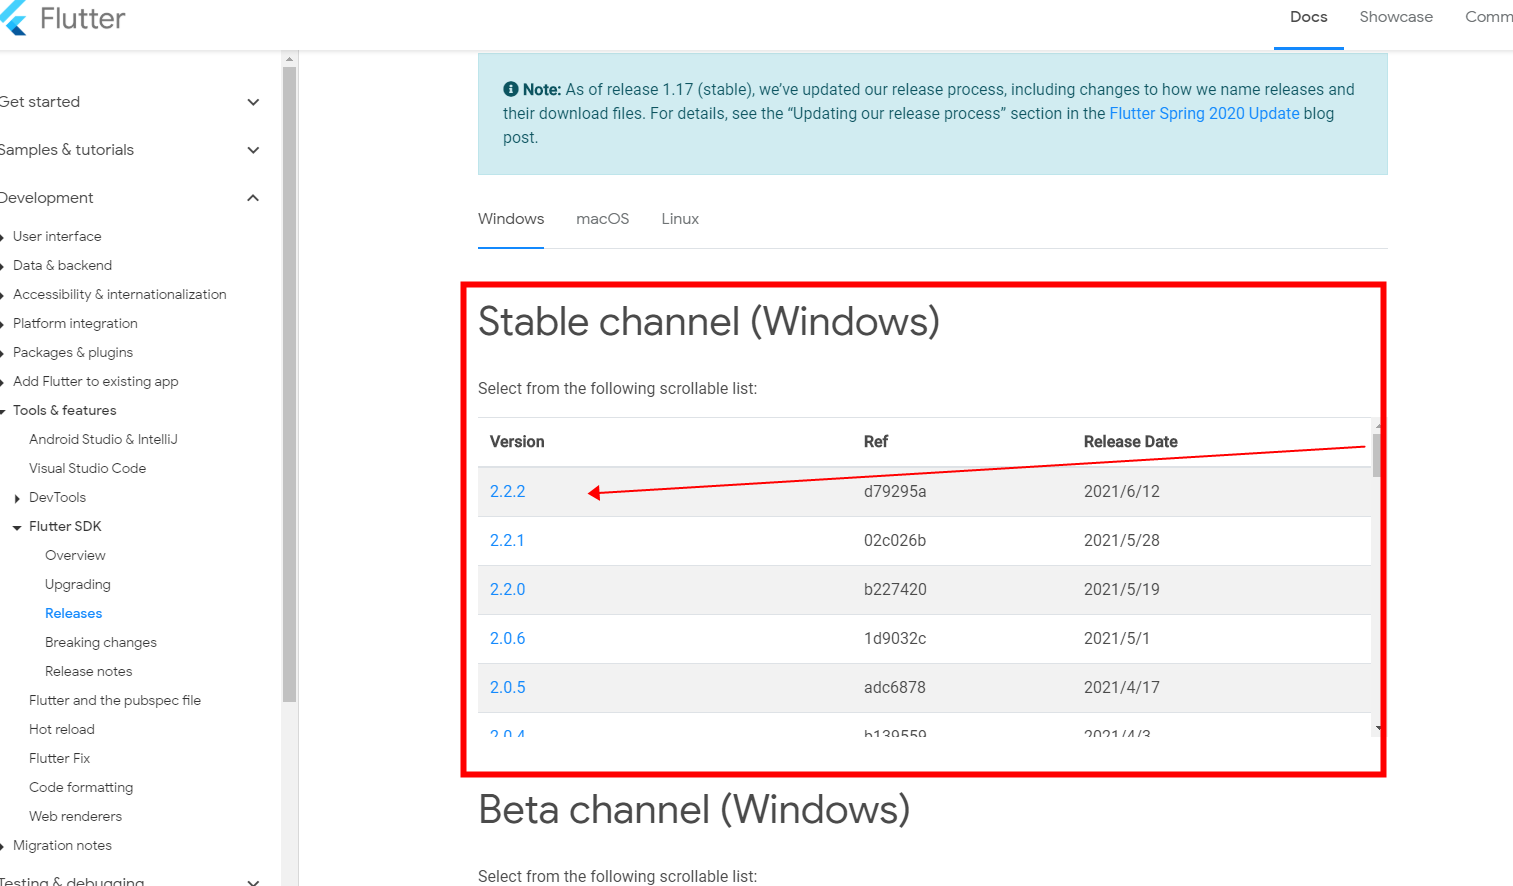Download Flutter version 2.2.0
The image size is (1513, 886).
click(x=507, y=590)
